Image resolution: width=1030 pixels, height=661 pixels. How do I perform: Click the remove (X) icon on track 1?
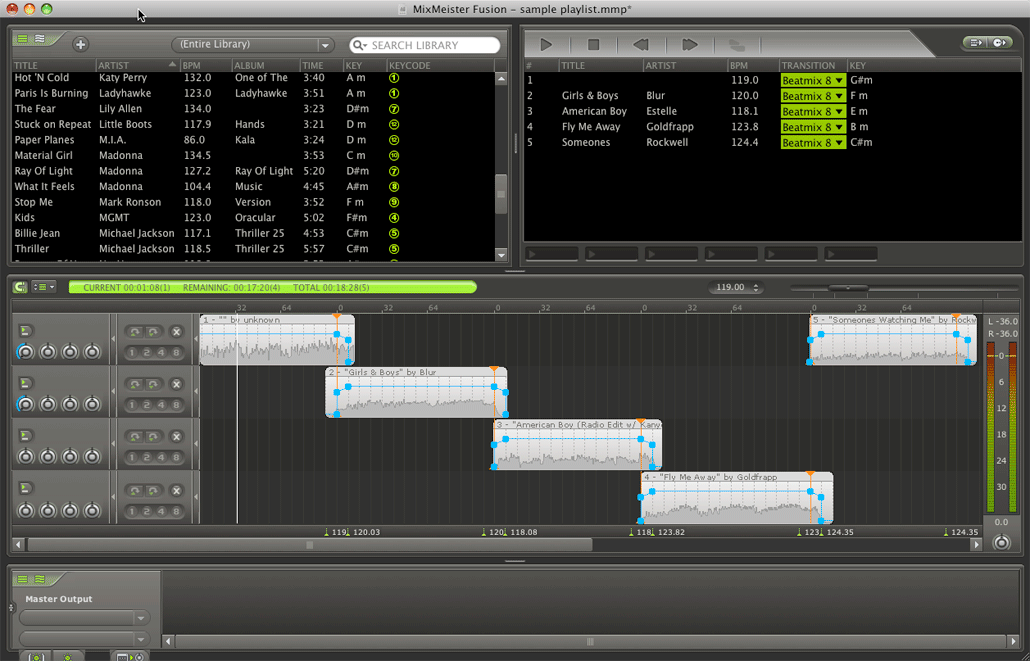click(x=176, y=332)
